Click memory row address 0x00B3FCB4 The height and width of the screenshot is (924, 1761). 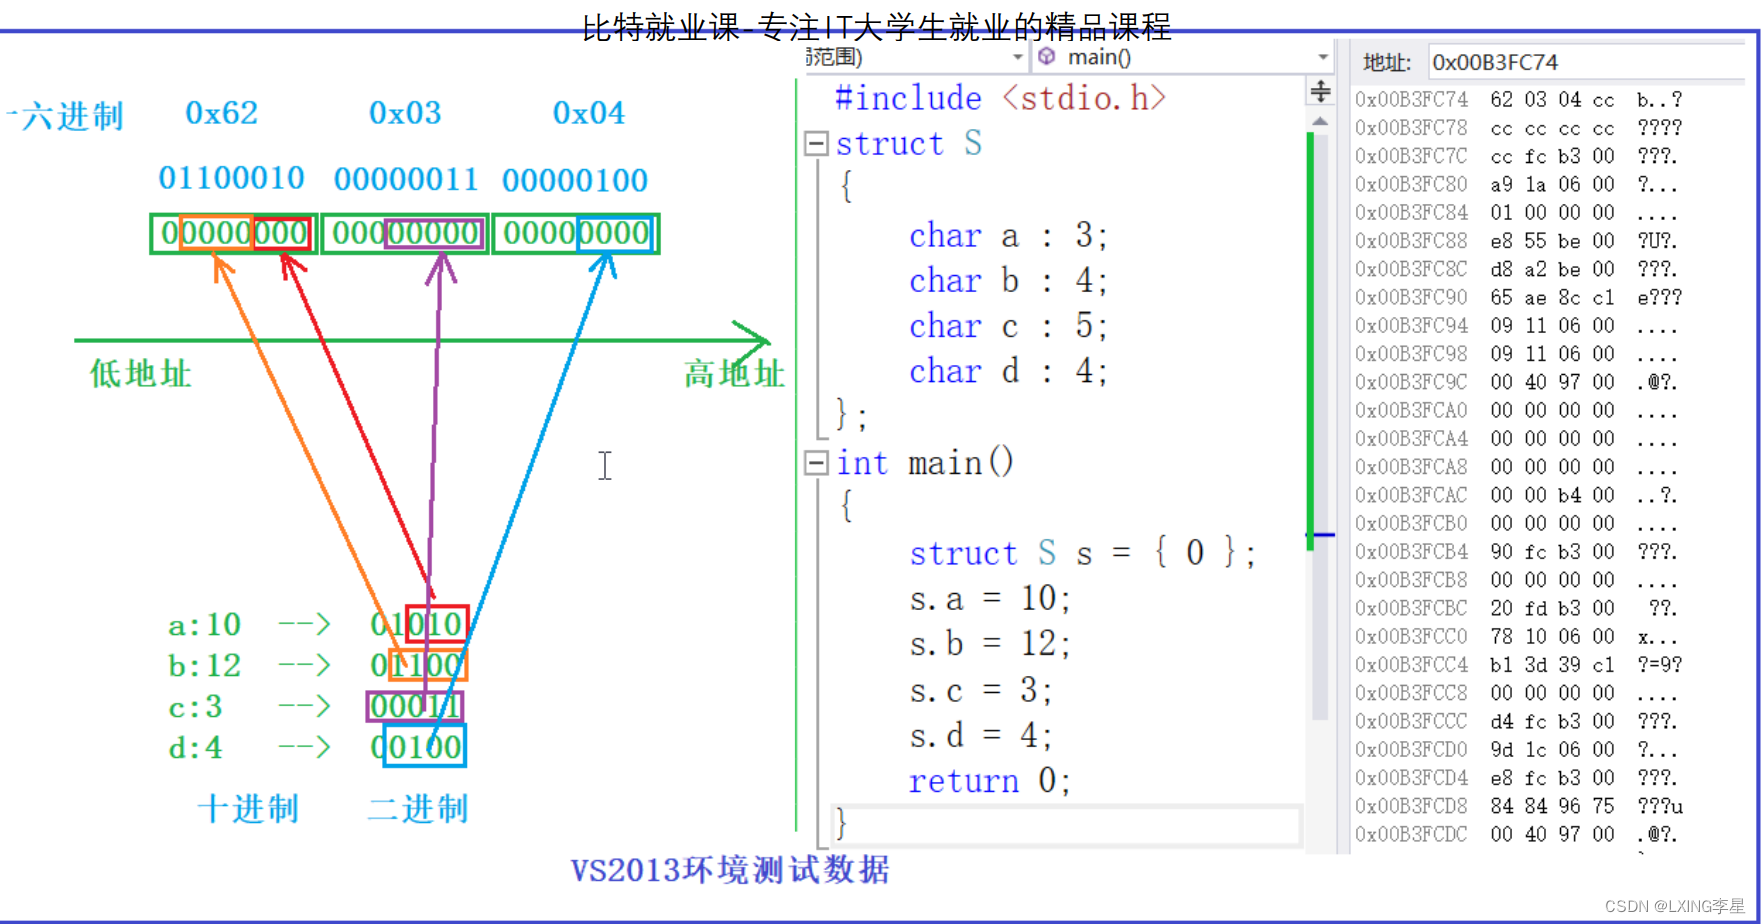tap(1411, 551)
